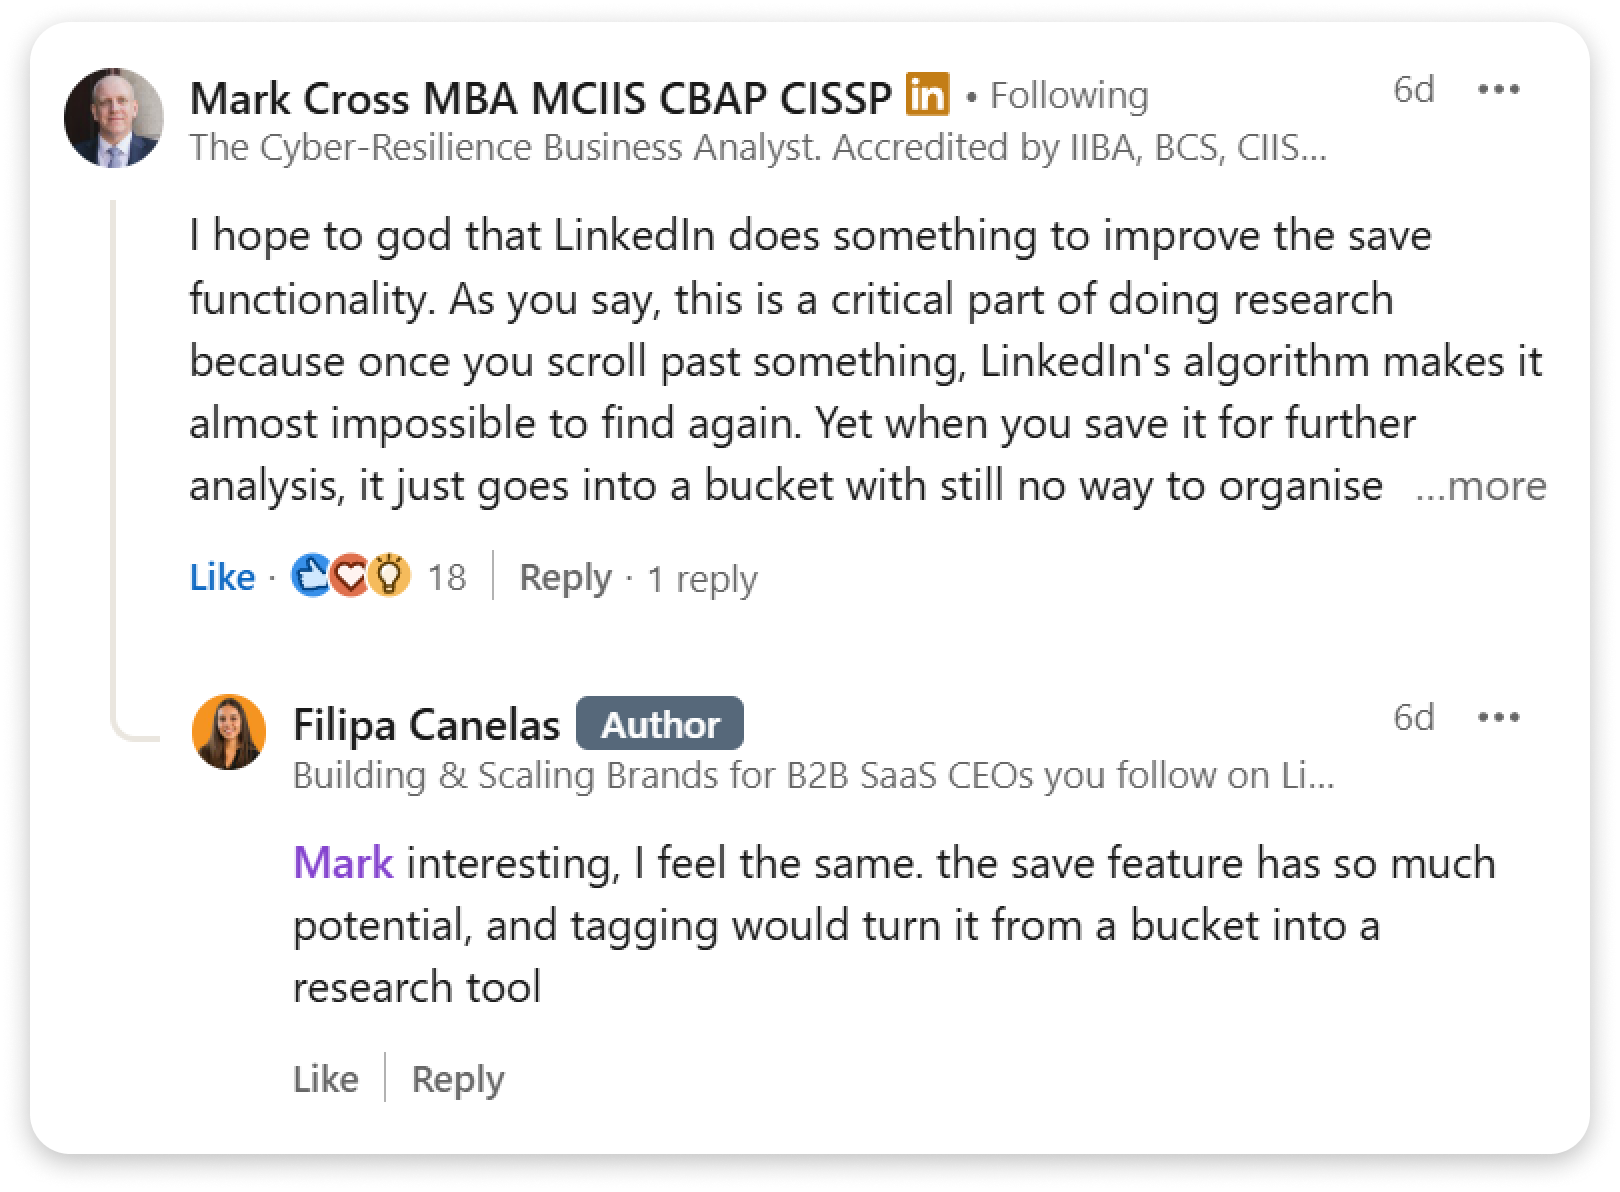Like Filipa Canelas's reply
The width and height of the screenshot is (1620, 1192).
tap(325, 1079)
